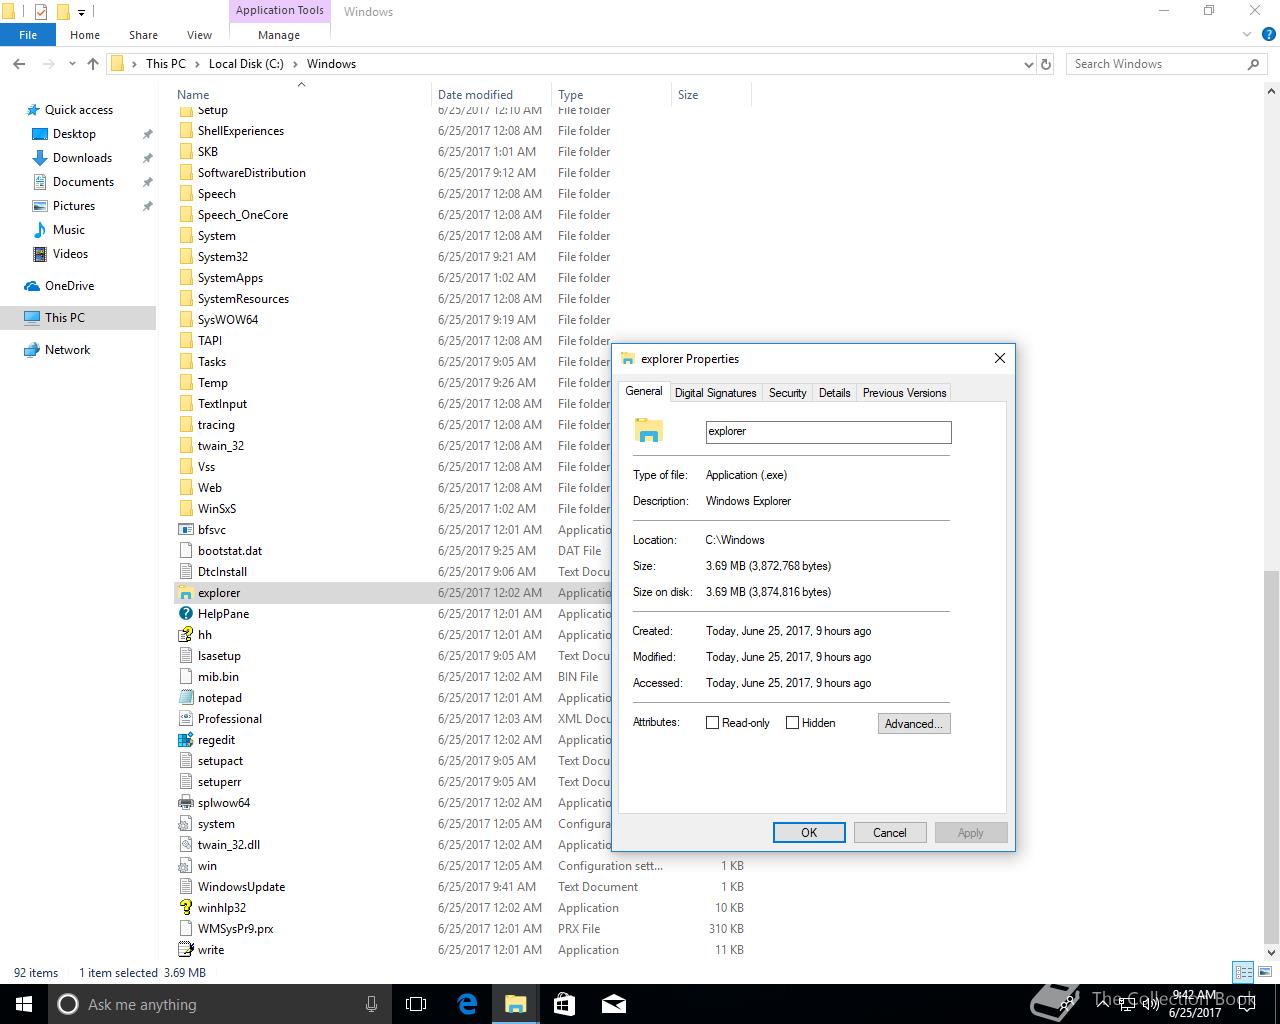This screenshot has height=1024, width=1280.
Task: Select Downloads in Quick access
Action: click(82, 158)
